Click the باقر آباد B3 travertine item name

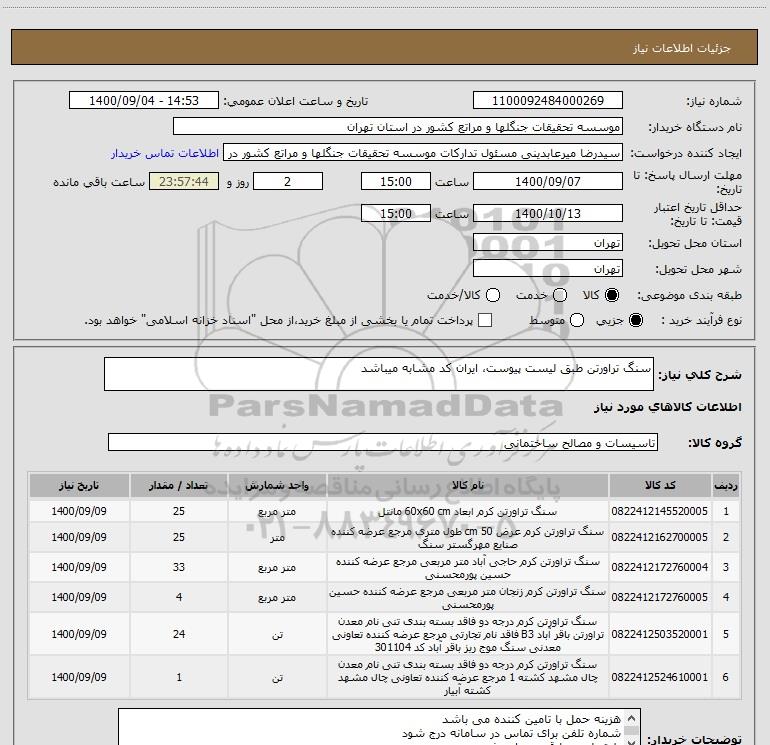click(x=468, y=635)
